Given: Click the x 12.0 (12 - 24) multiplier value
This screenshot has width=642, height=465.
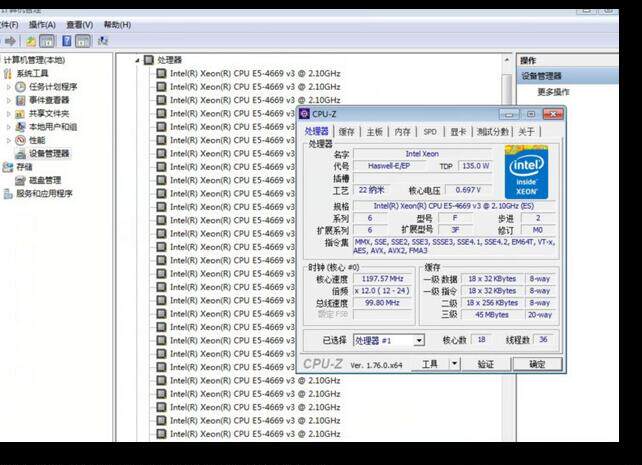Looking at the screenshot, I should (x=382, y=291).
